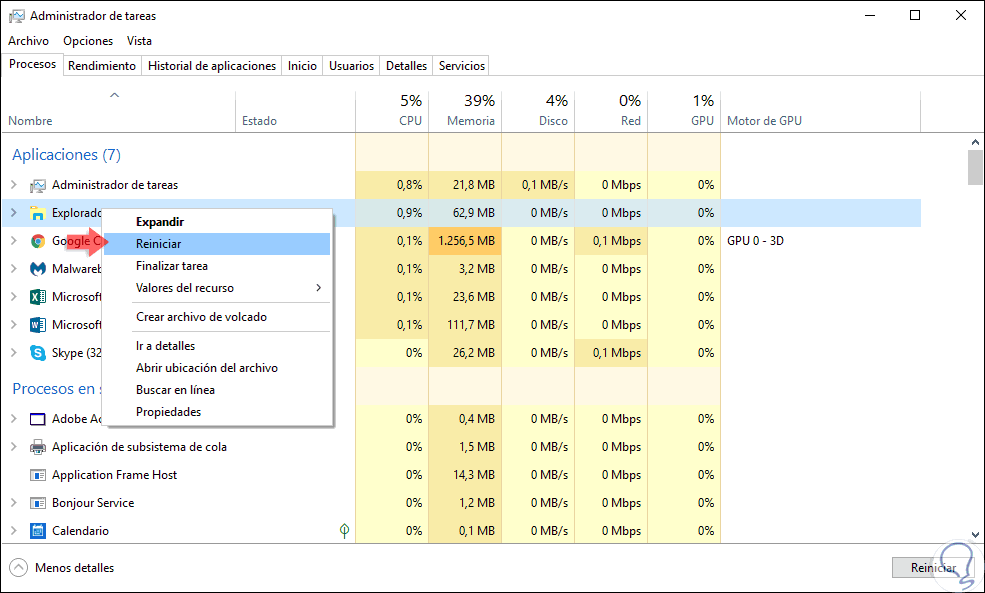The height and width of the screenshot is (593, 985).
Task: Expand the Administrador de tareas process row
Action: tap(14, 185)
